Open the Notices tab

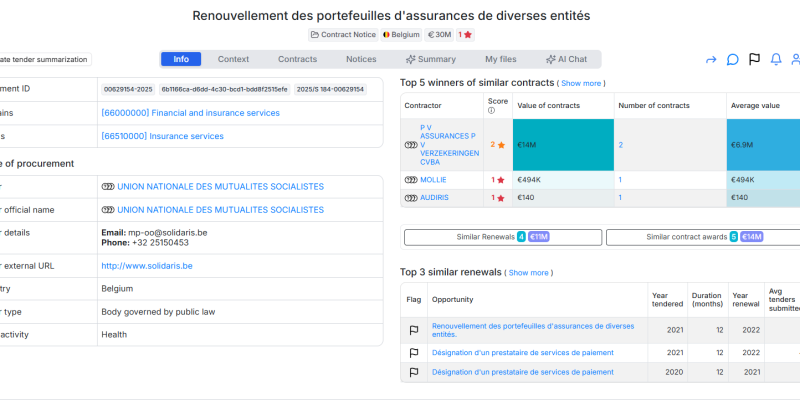click(x=361, y=59)
